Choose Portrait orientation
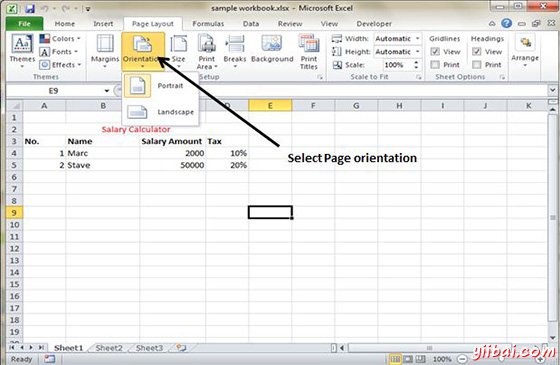The width and height of the screenshot is (560, 365). (x=160, y=86)
